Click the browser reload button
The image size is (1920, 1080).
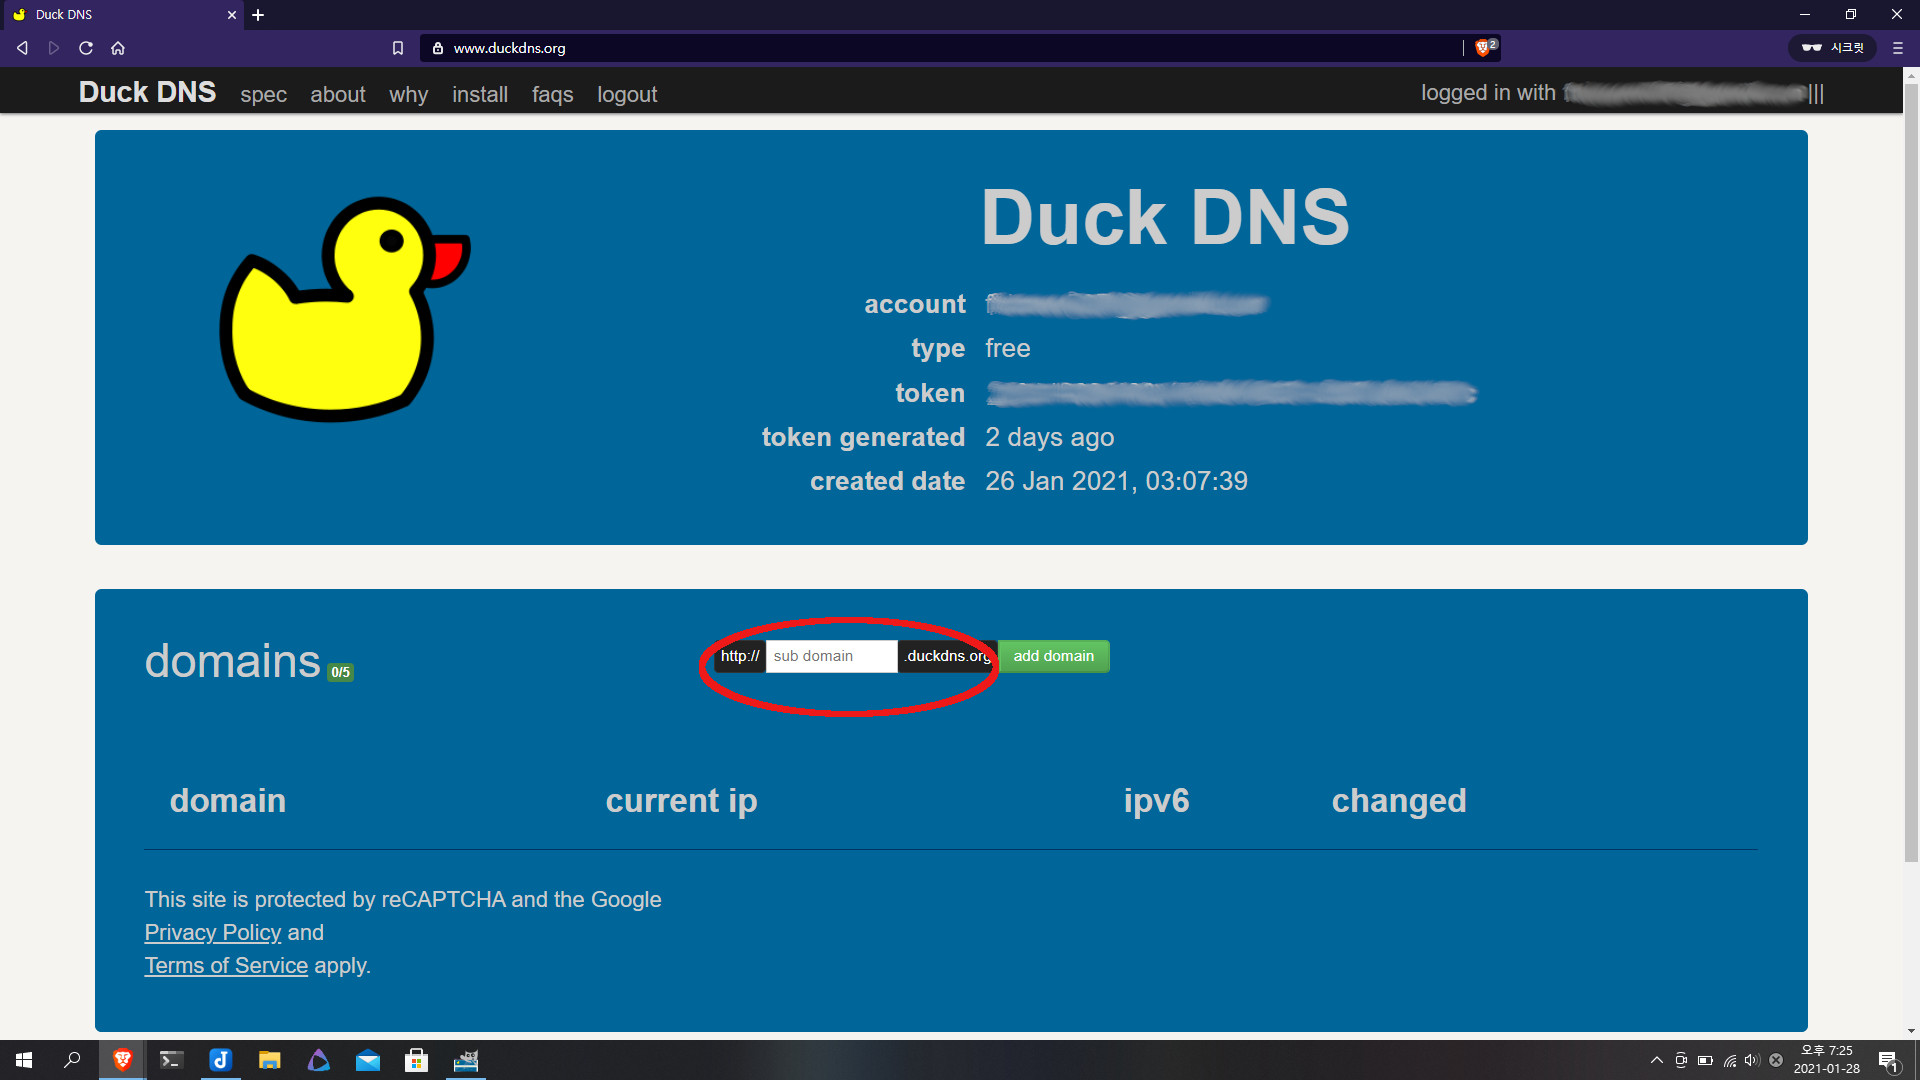click(x=86, y=48)
